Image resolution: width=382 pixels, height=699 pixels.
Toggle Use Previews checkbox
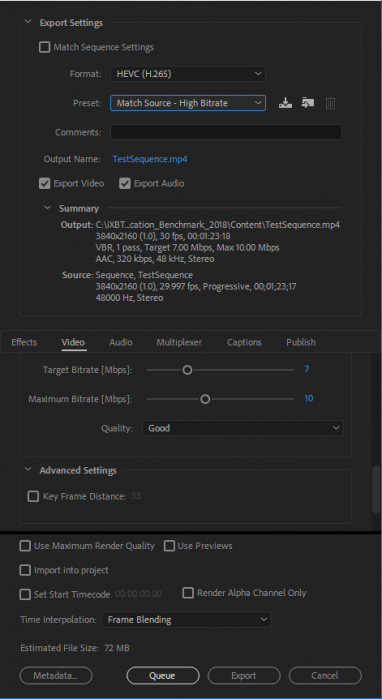169,546
